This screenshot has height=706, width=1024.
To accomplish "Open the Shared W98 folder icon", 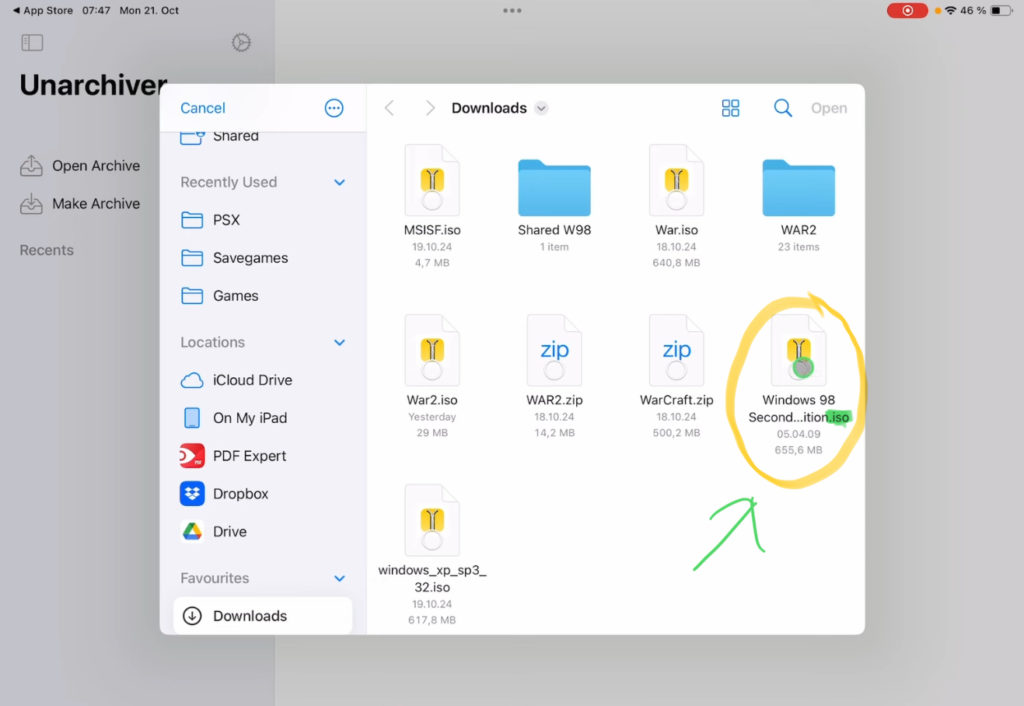I will [x=554, y=187].
